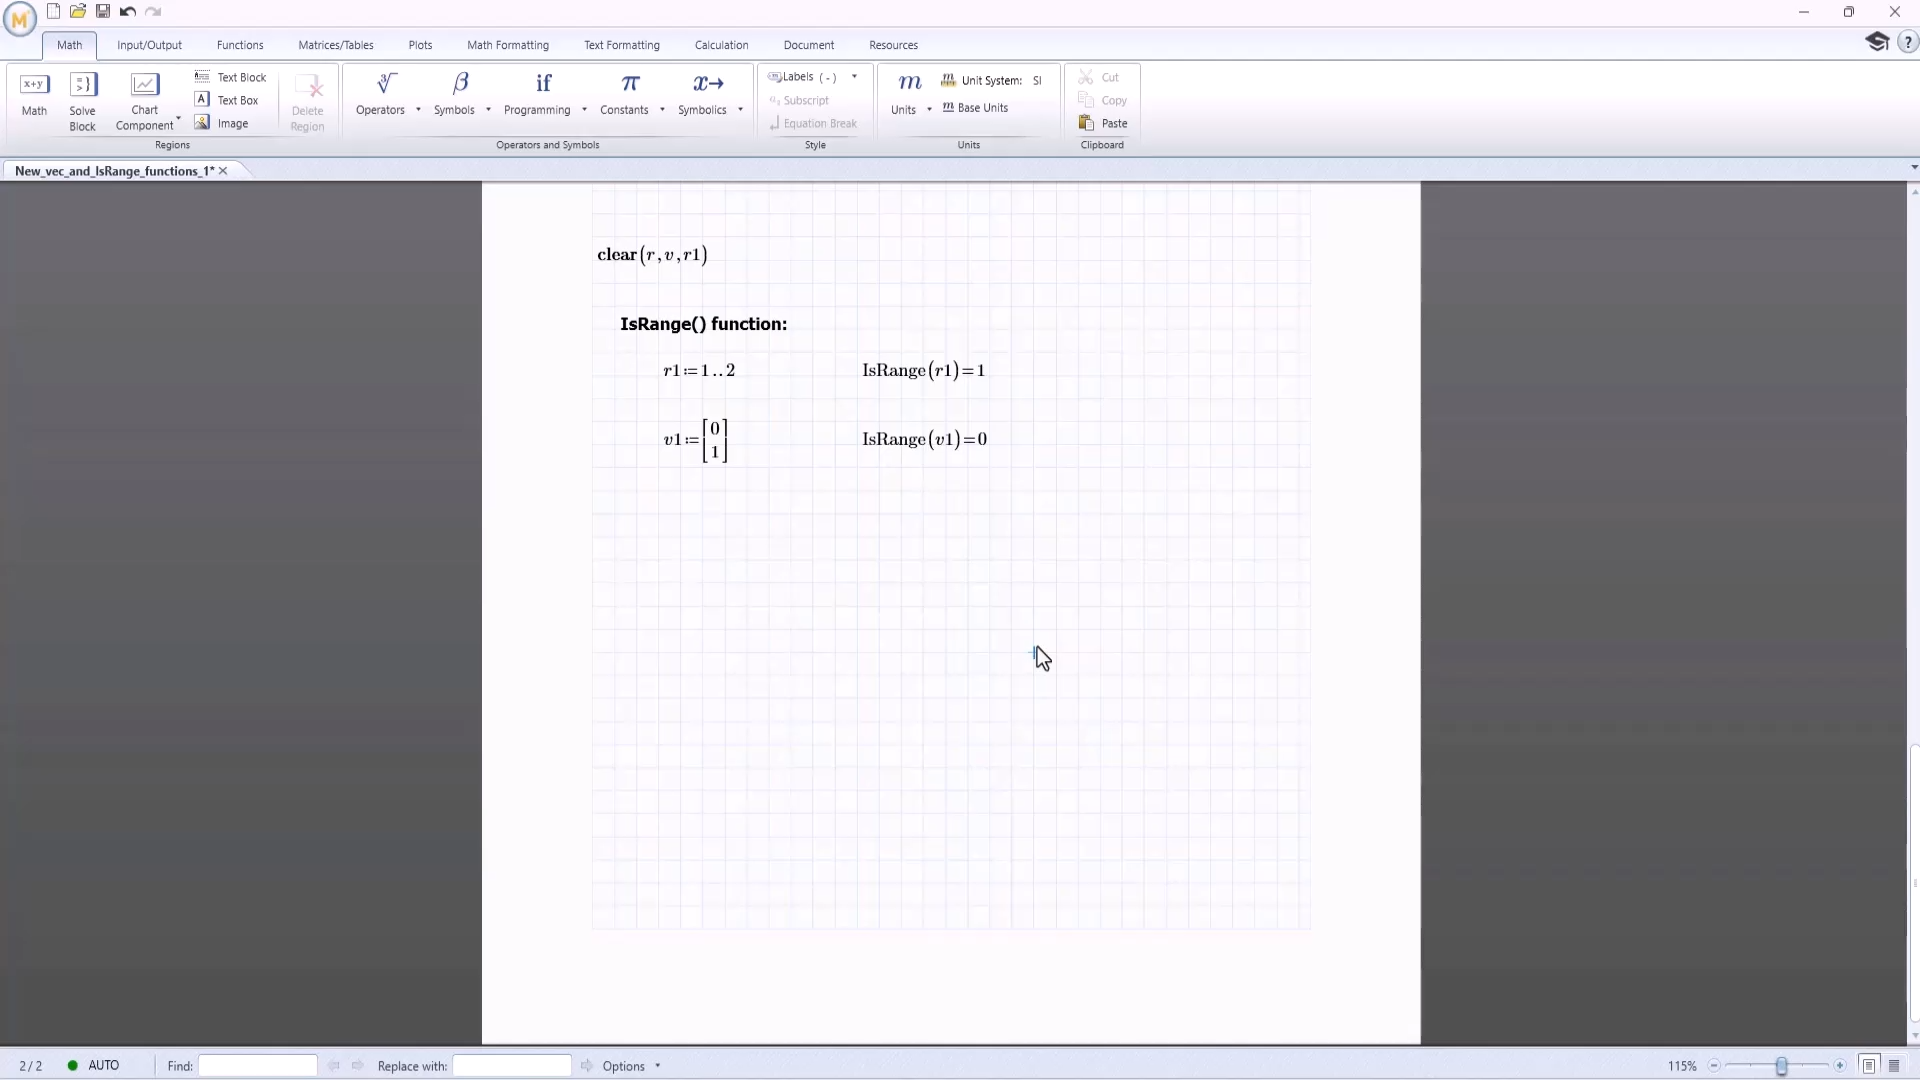The width and height of the screenshot is (1920, 1080).
Task: Open a file with the Open icon
Action: click(x=78, y=12)
